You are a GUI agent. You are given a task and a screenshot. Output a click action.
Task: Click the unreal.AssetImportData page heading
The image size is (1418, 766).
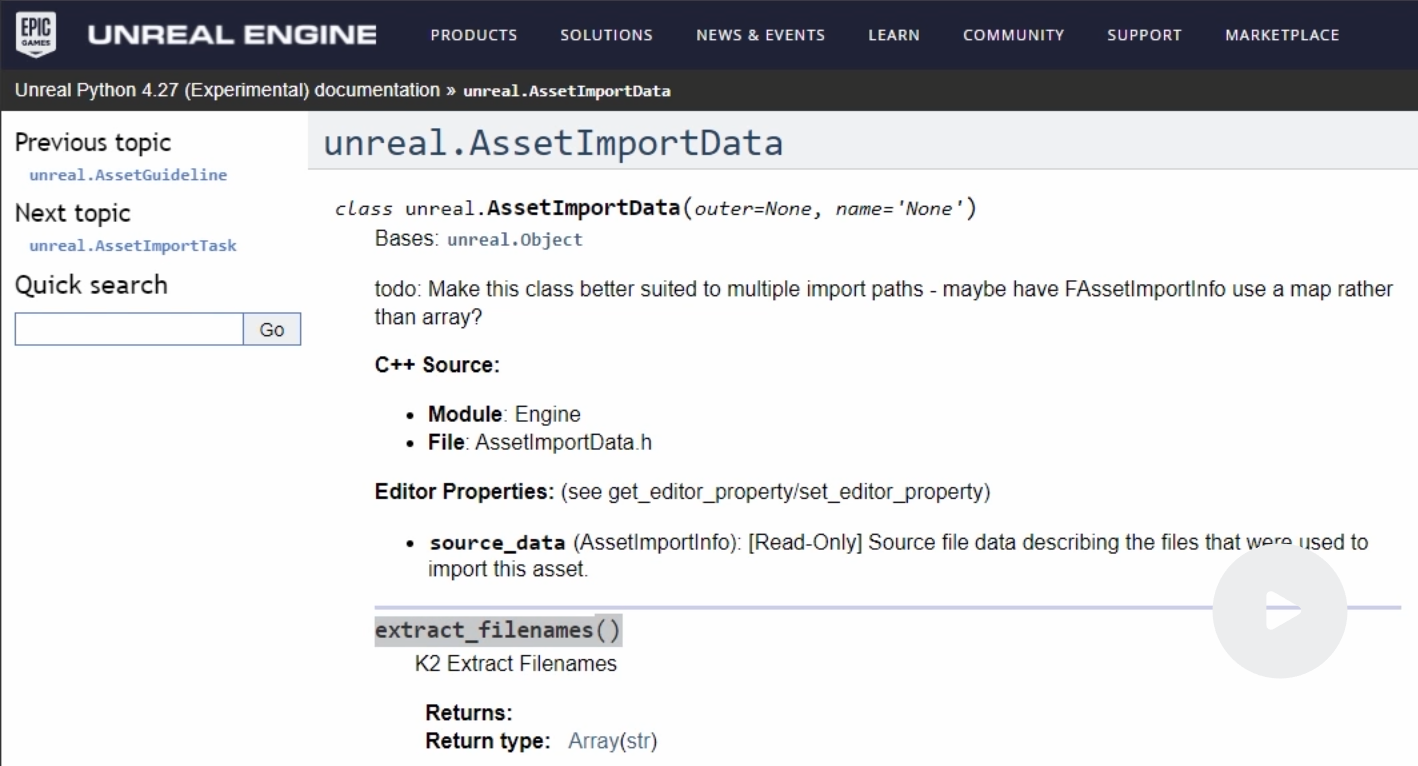tap(553, 143)
